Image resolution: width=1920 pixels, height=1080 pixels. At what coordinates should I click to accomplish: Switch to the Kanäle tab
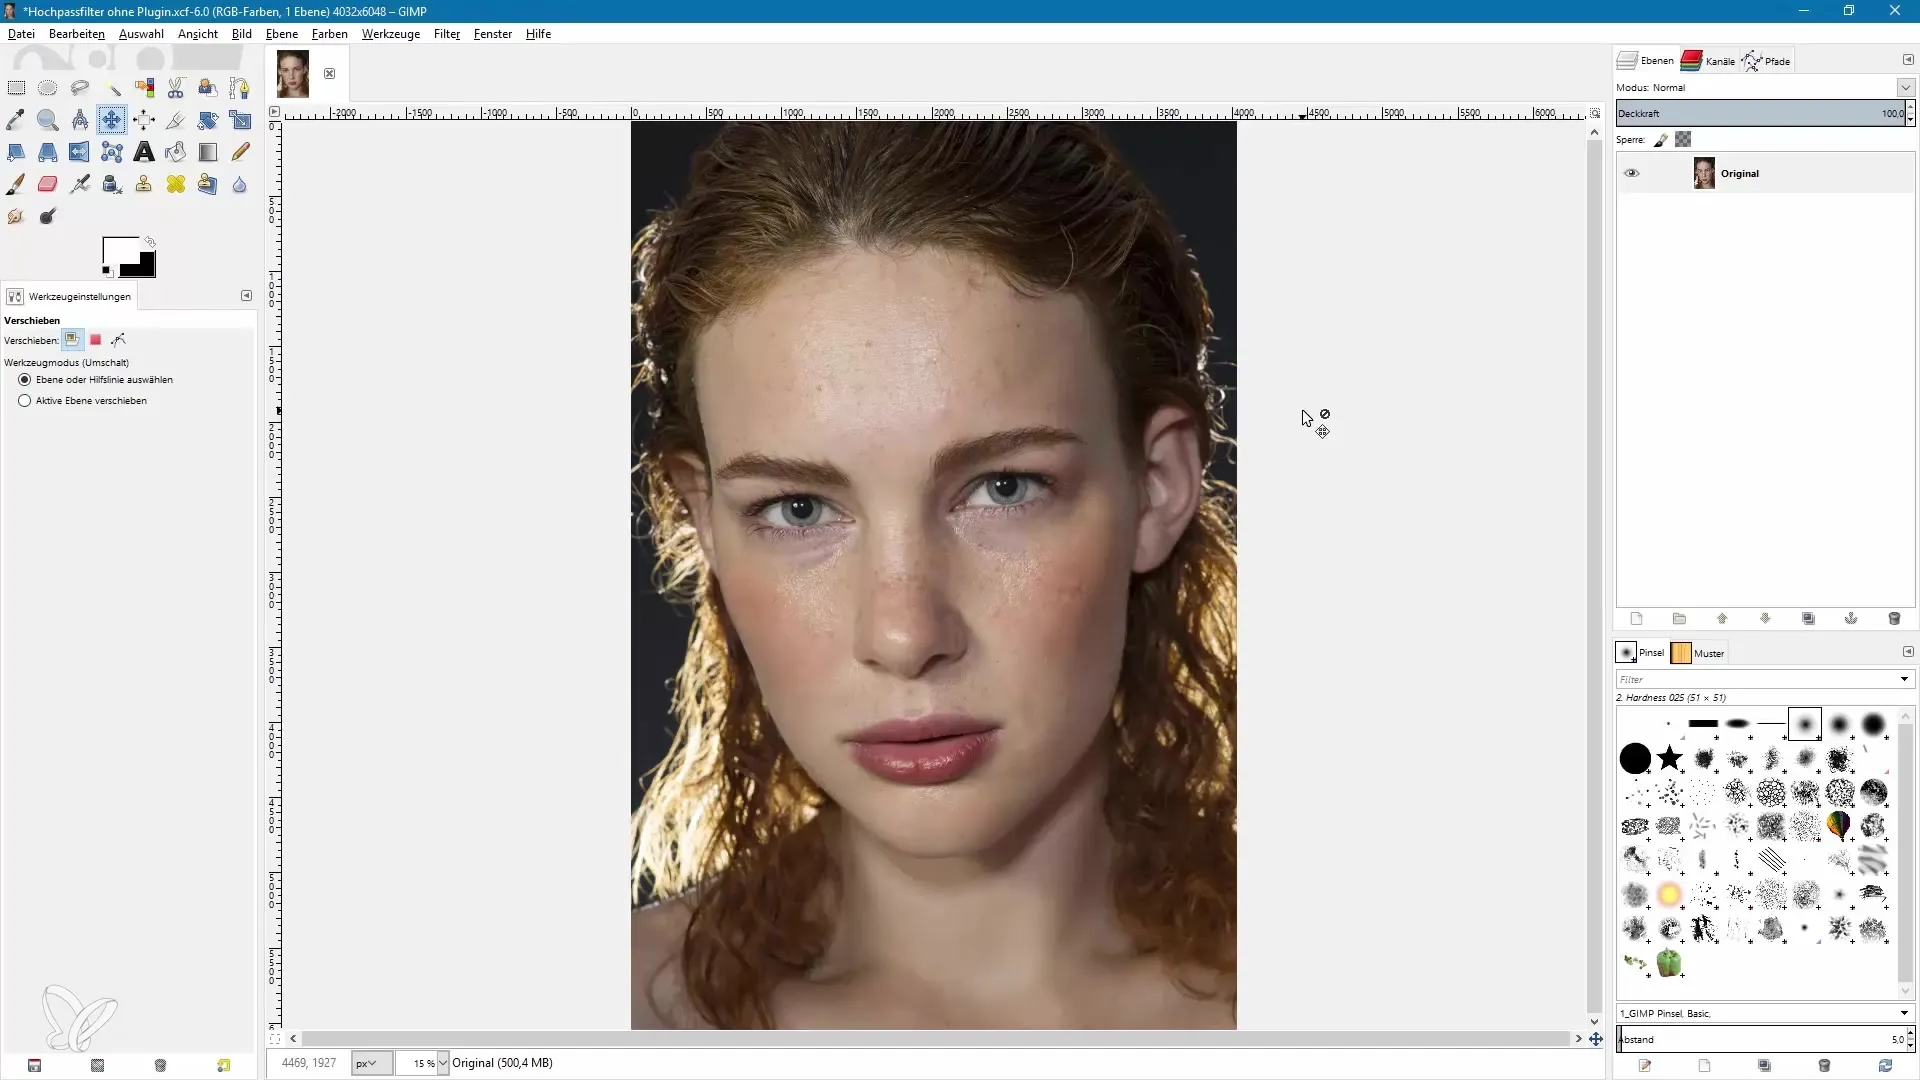pyautogui.click(x=1709, y=61)
